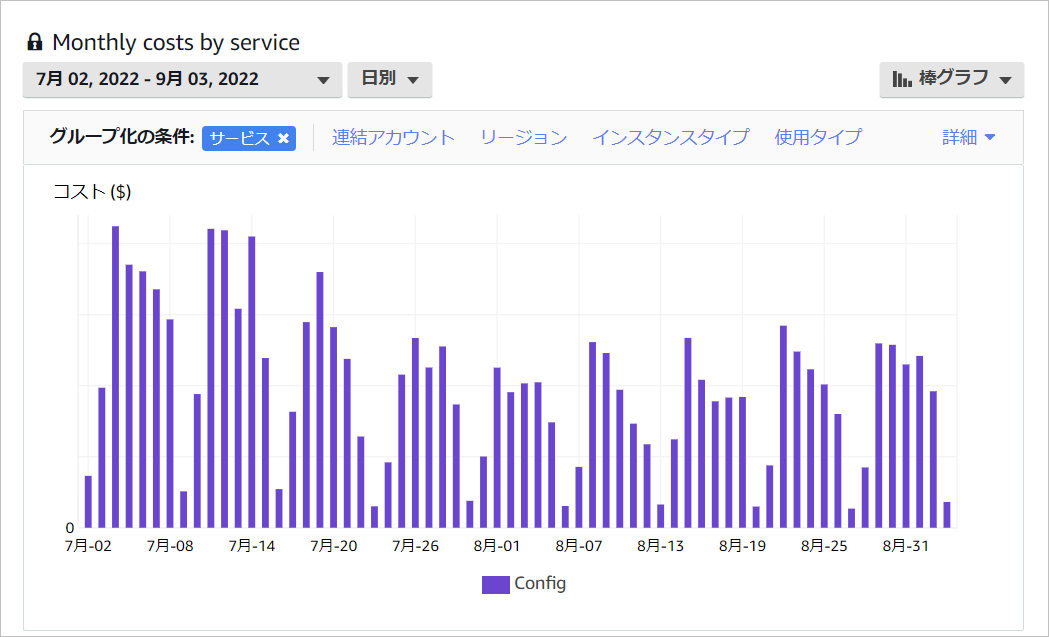Click the tallest bar near 7月-04

coord(116,377)
